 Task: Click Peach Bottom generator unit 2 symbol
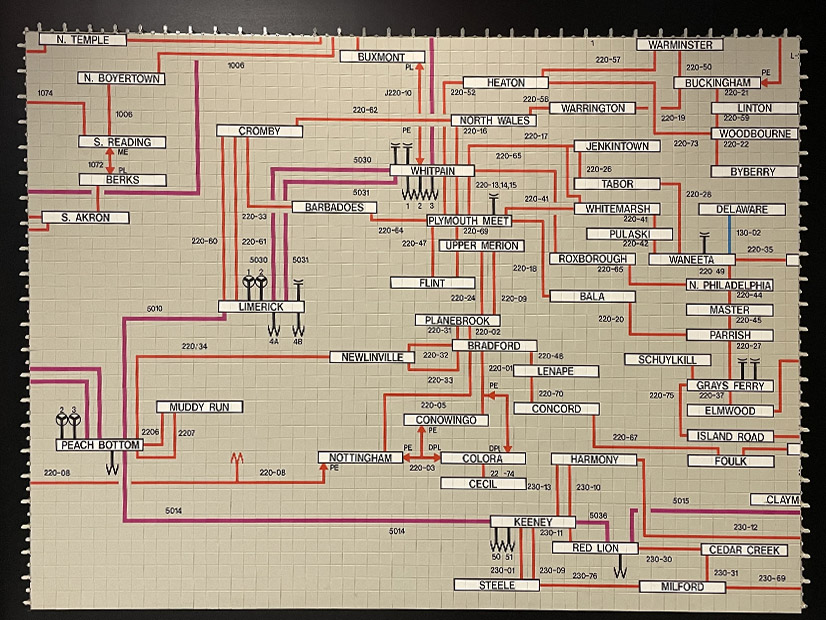point(62,420)
